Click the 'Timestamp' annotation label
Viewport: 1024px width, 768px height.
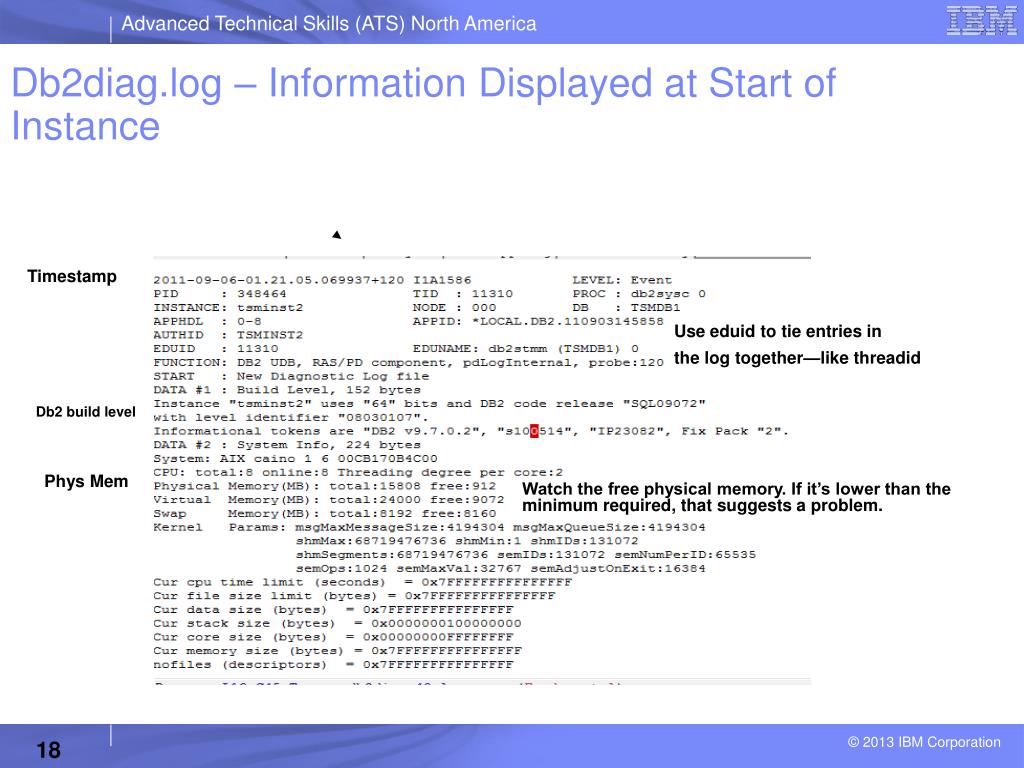[x=72, y=276]
